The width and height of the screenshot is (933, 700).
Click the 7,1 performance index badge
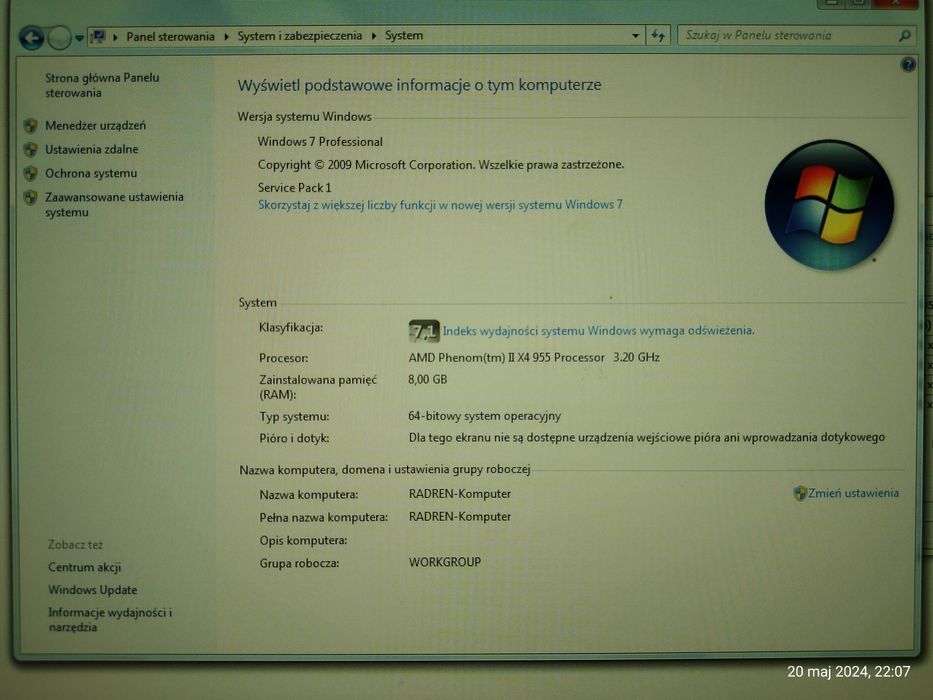coord(424,331)
